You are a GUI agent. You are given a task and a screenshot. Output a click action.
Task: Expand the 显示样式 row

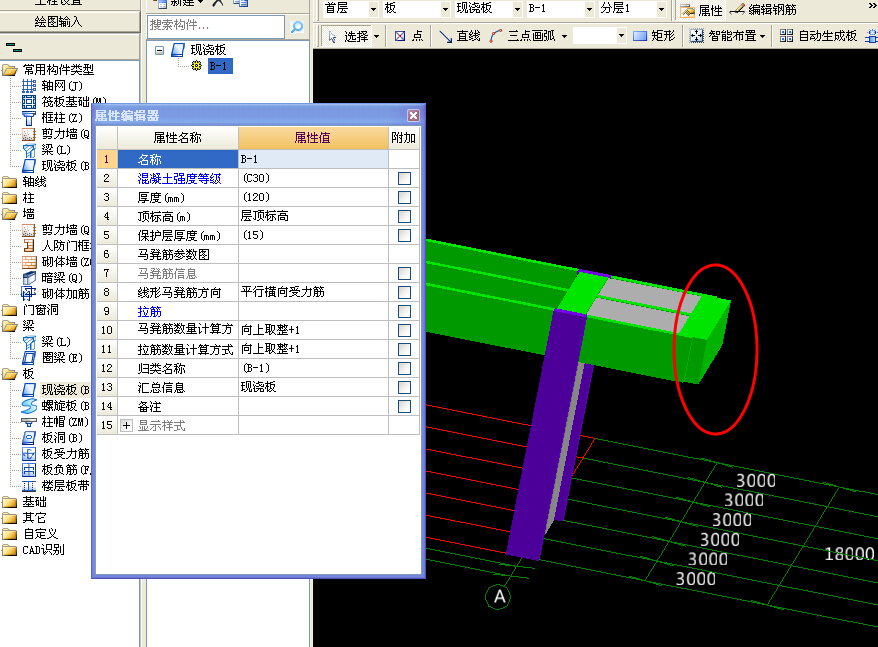click(127, 426)
